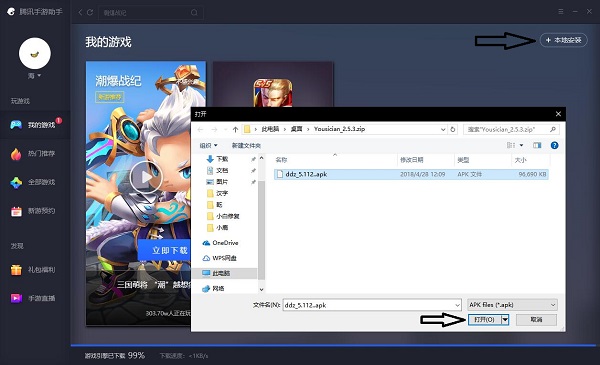Refresh the file dialog folder view
The width and height of the screenshot is (600, 365).
(x=453, y=129)
